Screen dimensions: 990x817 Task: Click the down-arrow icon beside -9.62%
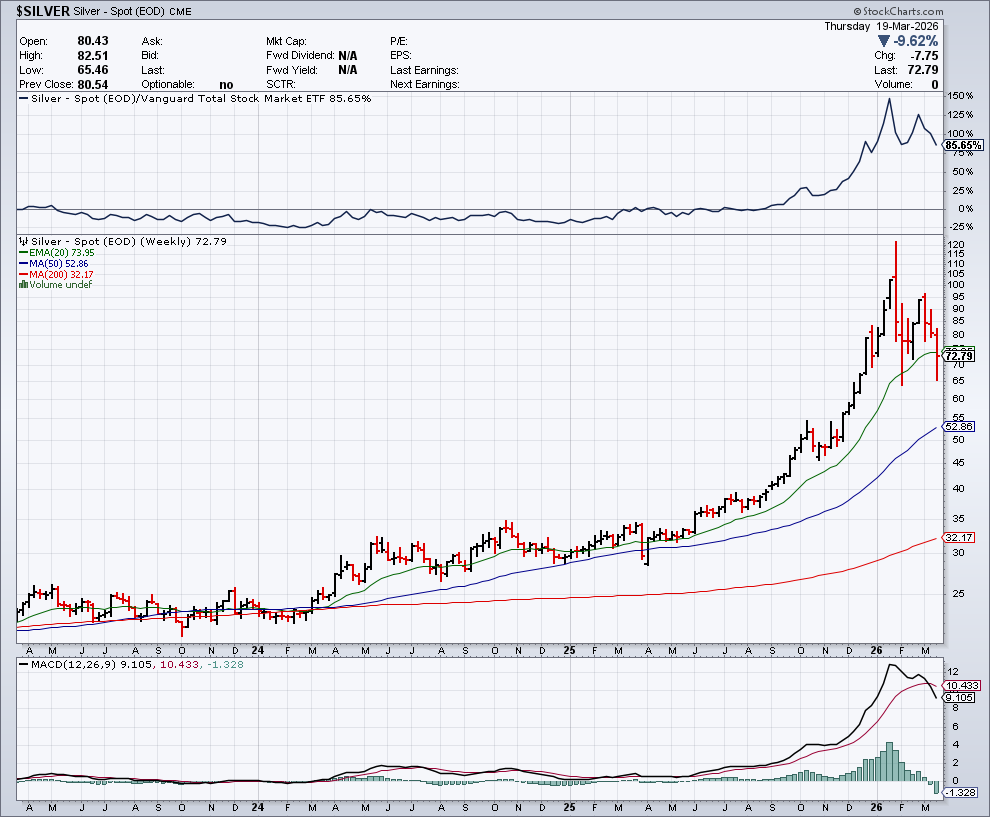884,41
